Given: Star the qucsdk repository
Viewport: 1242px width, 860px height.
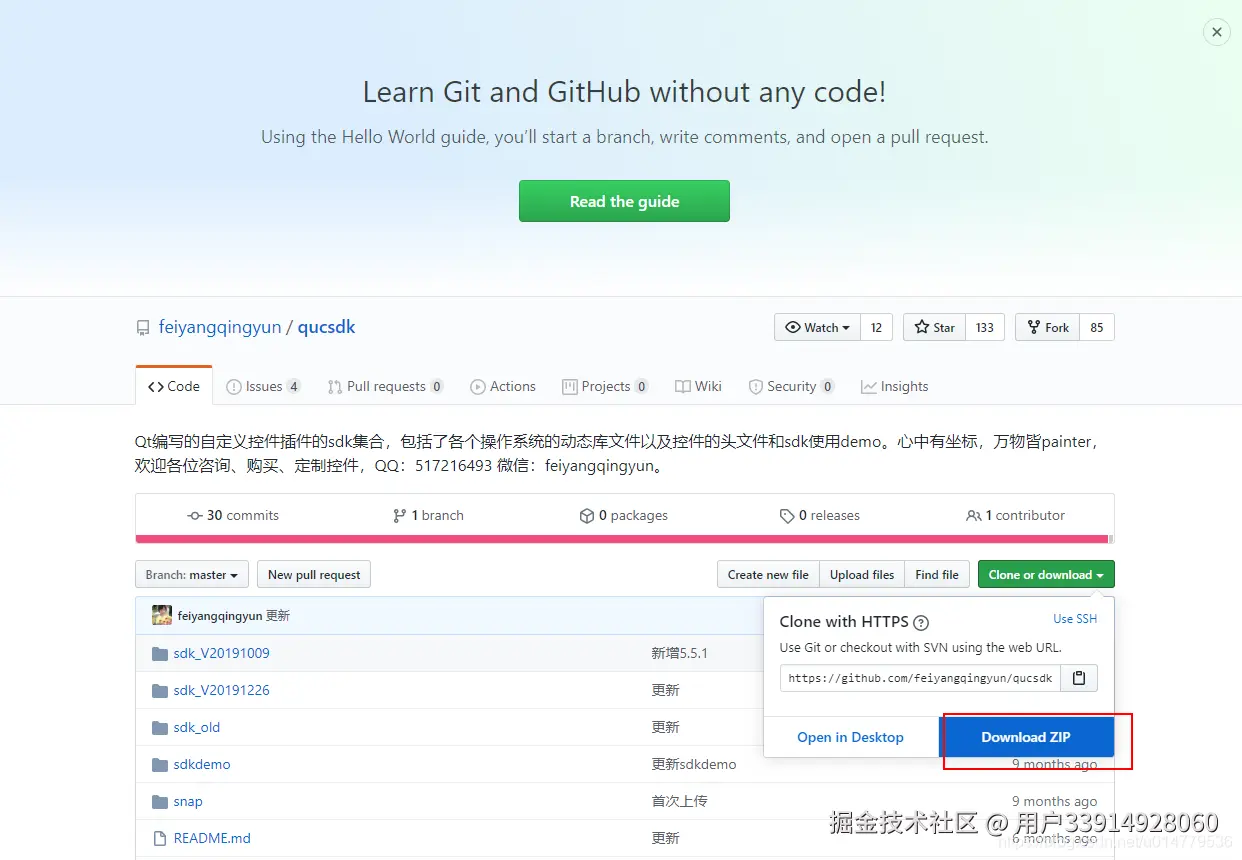Looking at the screenshot, I should coord(934,327).
